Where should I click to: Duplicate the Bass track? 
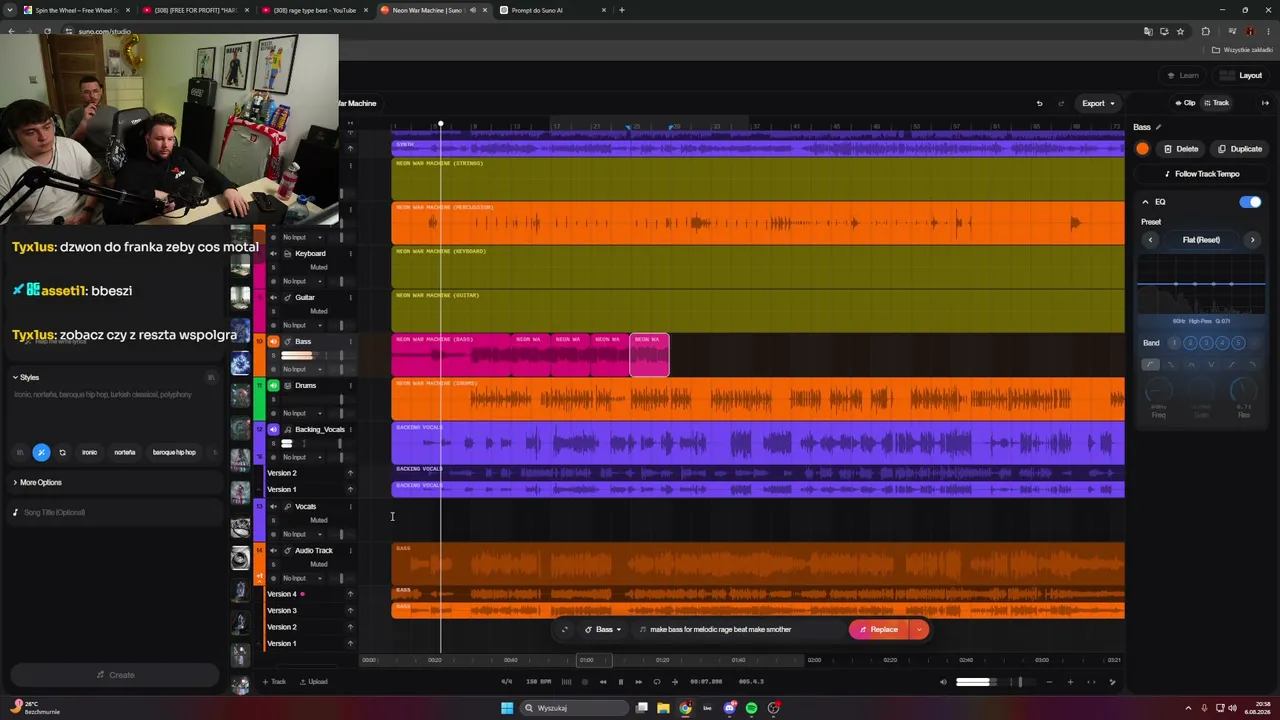point(1240,149)
